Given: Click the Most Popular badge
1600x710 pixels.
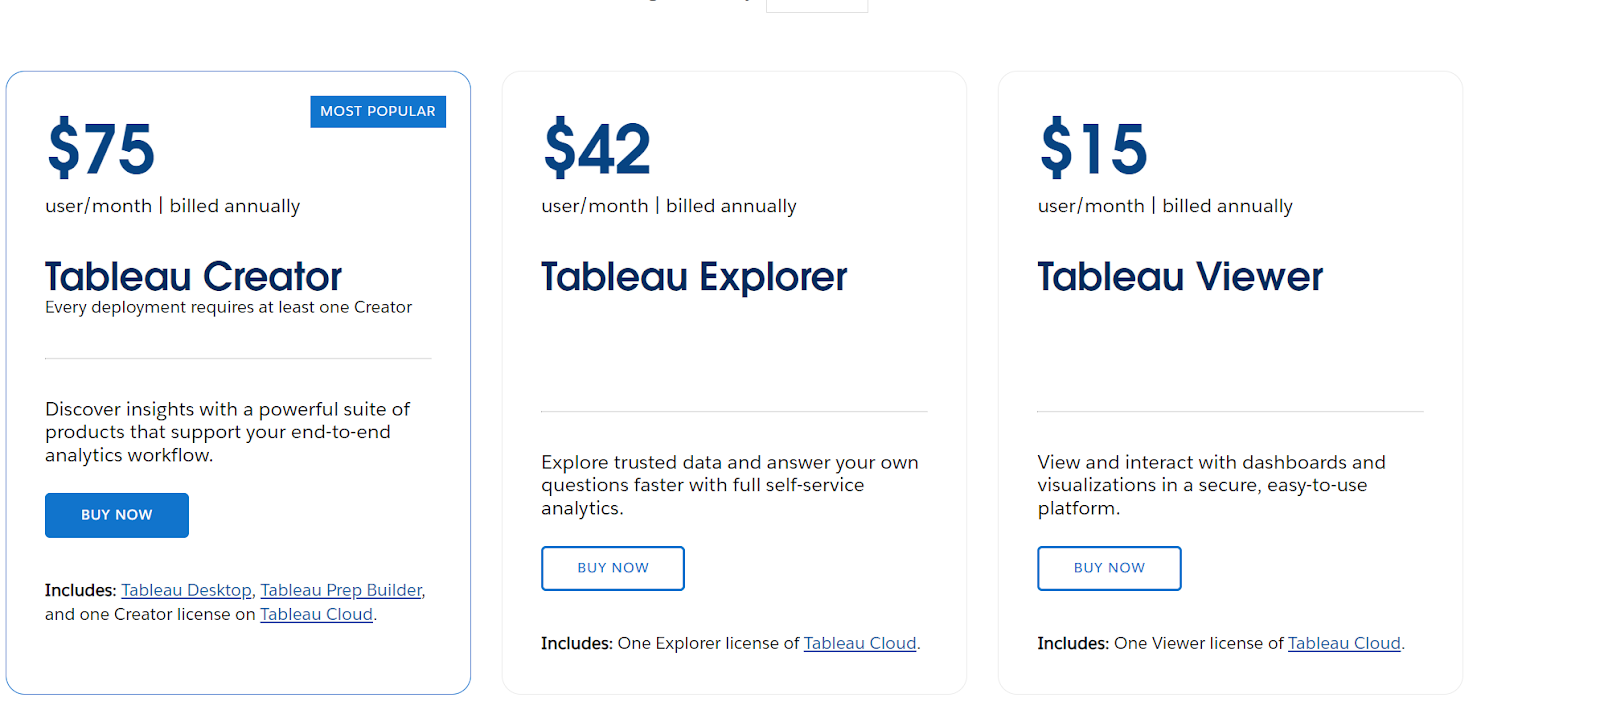Looking at the screenshot, I should pyautogui.click(x=378, y=111).
